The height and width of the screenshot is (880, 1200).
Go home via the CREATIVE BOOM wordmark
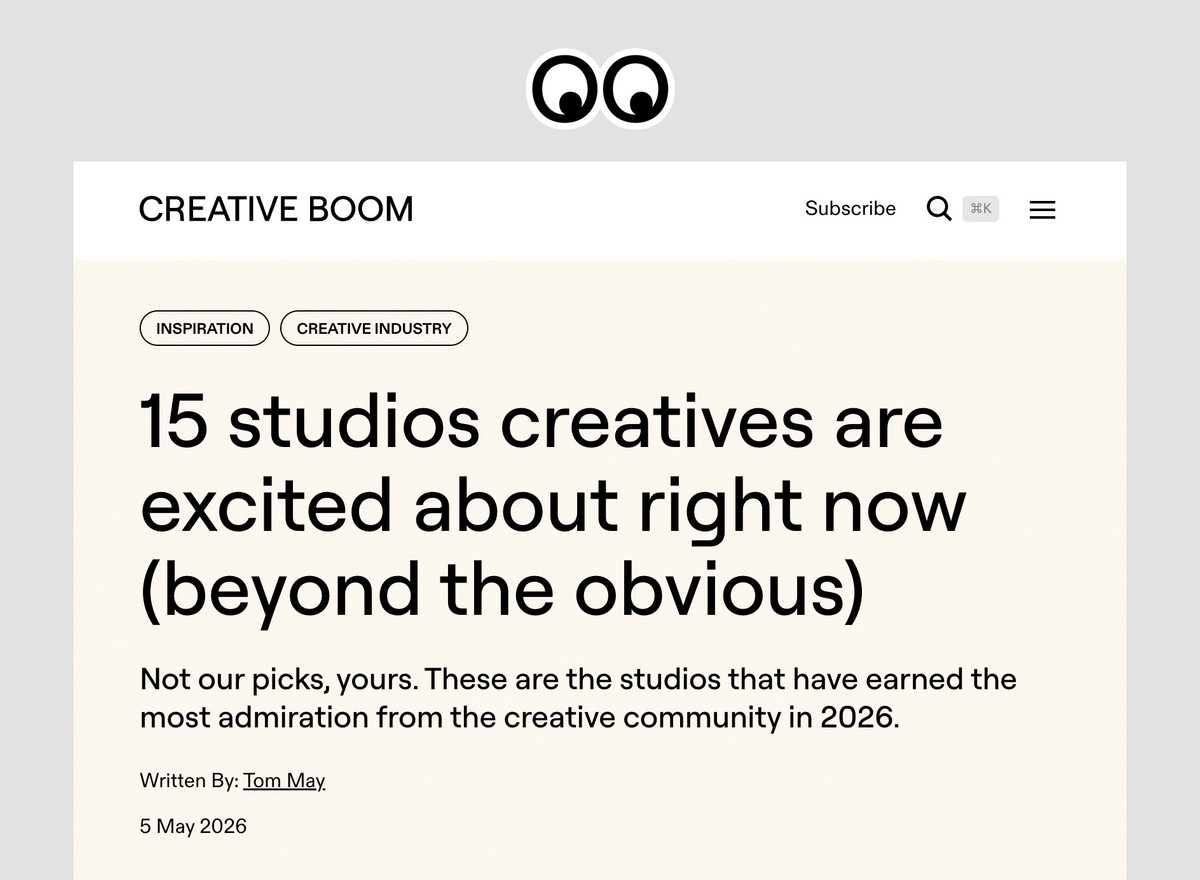pyautogui.click(x=276, y=209)
